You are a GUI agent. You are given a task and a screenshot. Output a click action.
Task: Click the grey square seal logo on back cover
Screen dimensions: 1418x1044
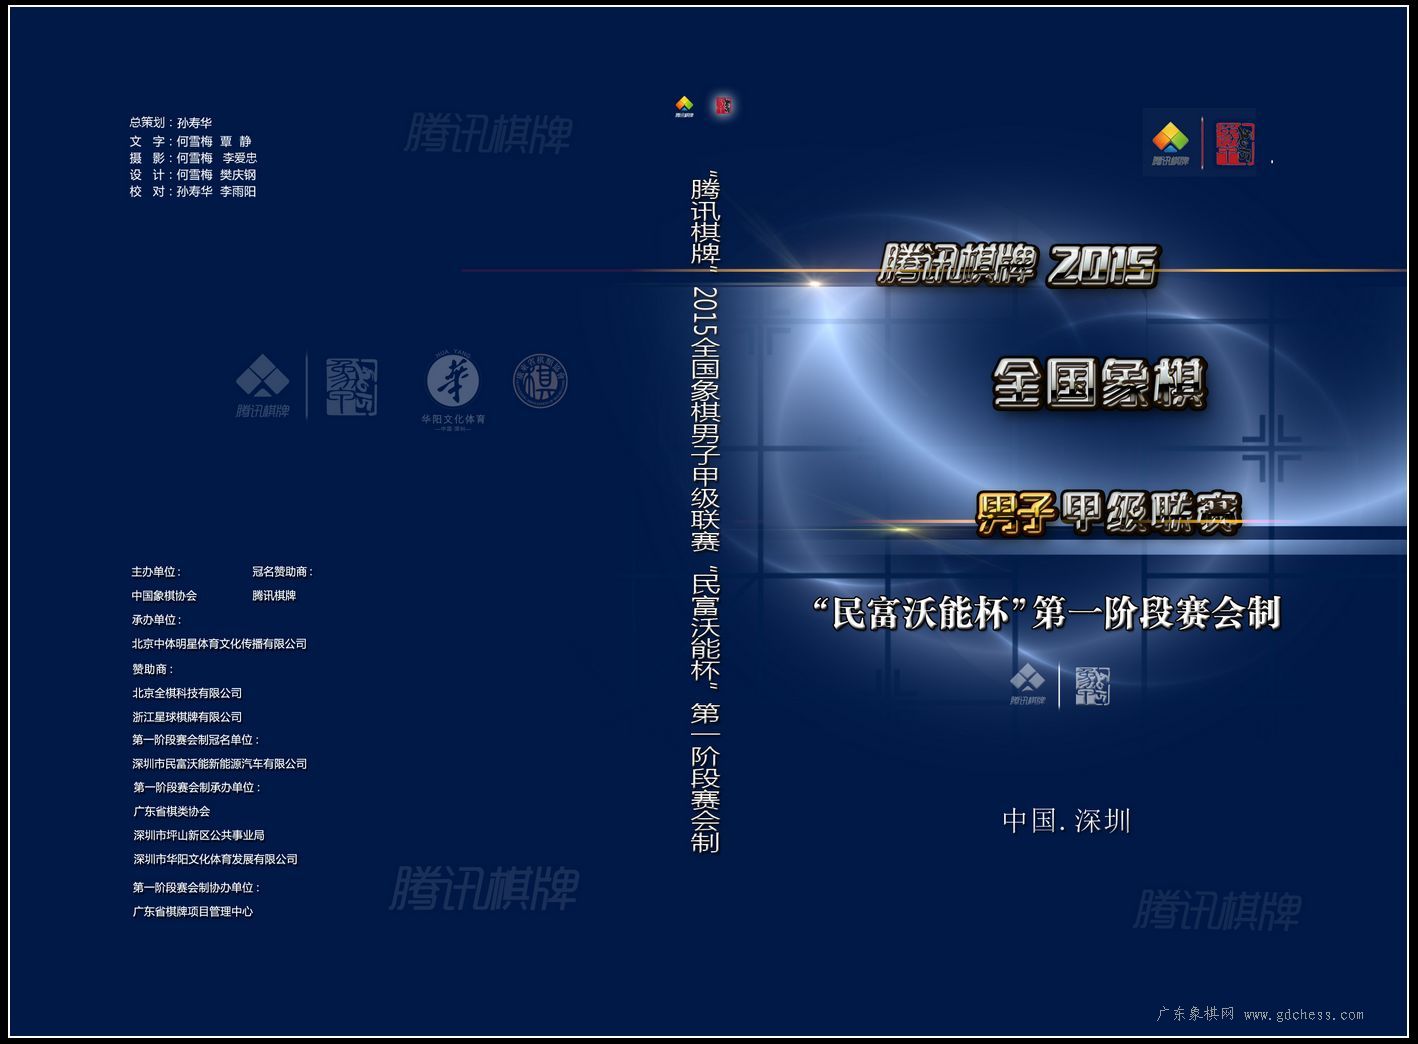pyautogui.click(x=352, y=387)
